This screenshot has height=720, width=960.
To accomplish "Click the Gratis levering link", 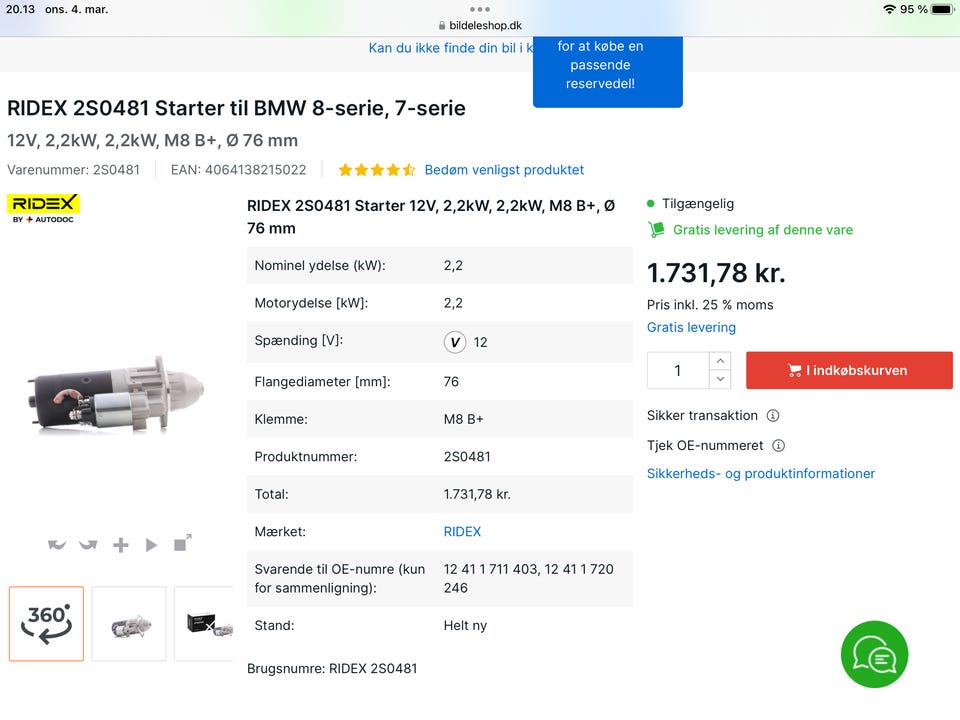I will click(691, 328).
